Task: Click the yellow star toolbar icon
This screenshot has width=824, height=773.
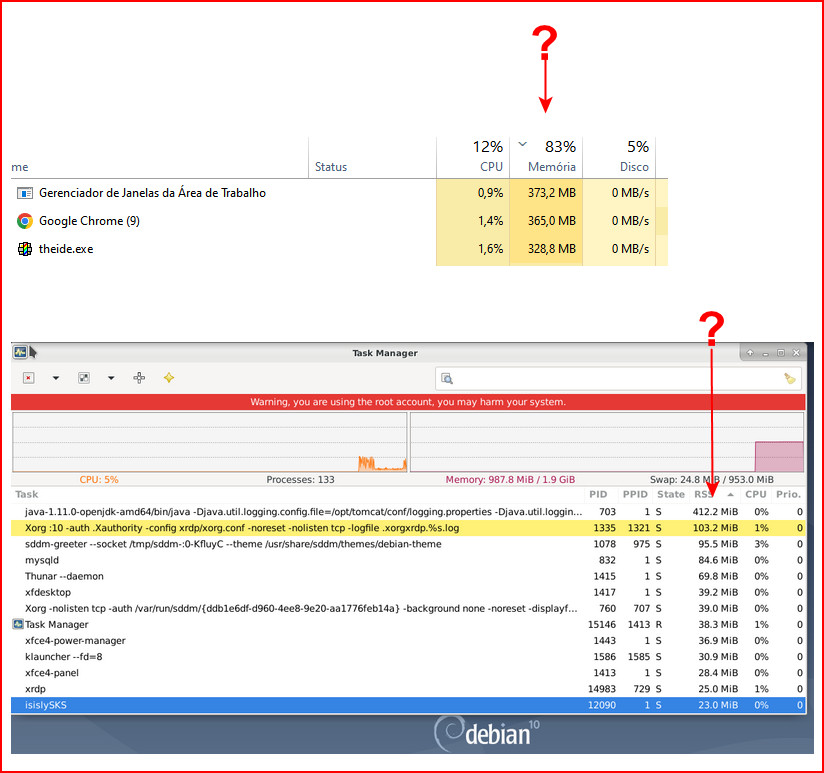Action: click(x=169, y=378)
